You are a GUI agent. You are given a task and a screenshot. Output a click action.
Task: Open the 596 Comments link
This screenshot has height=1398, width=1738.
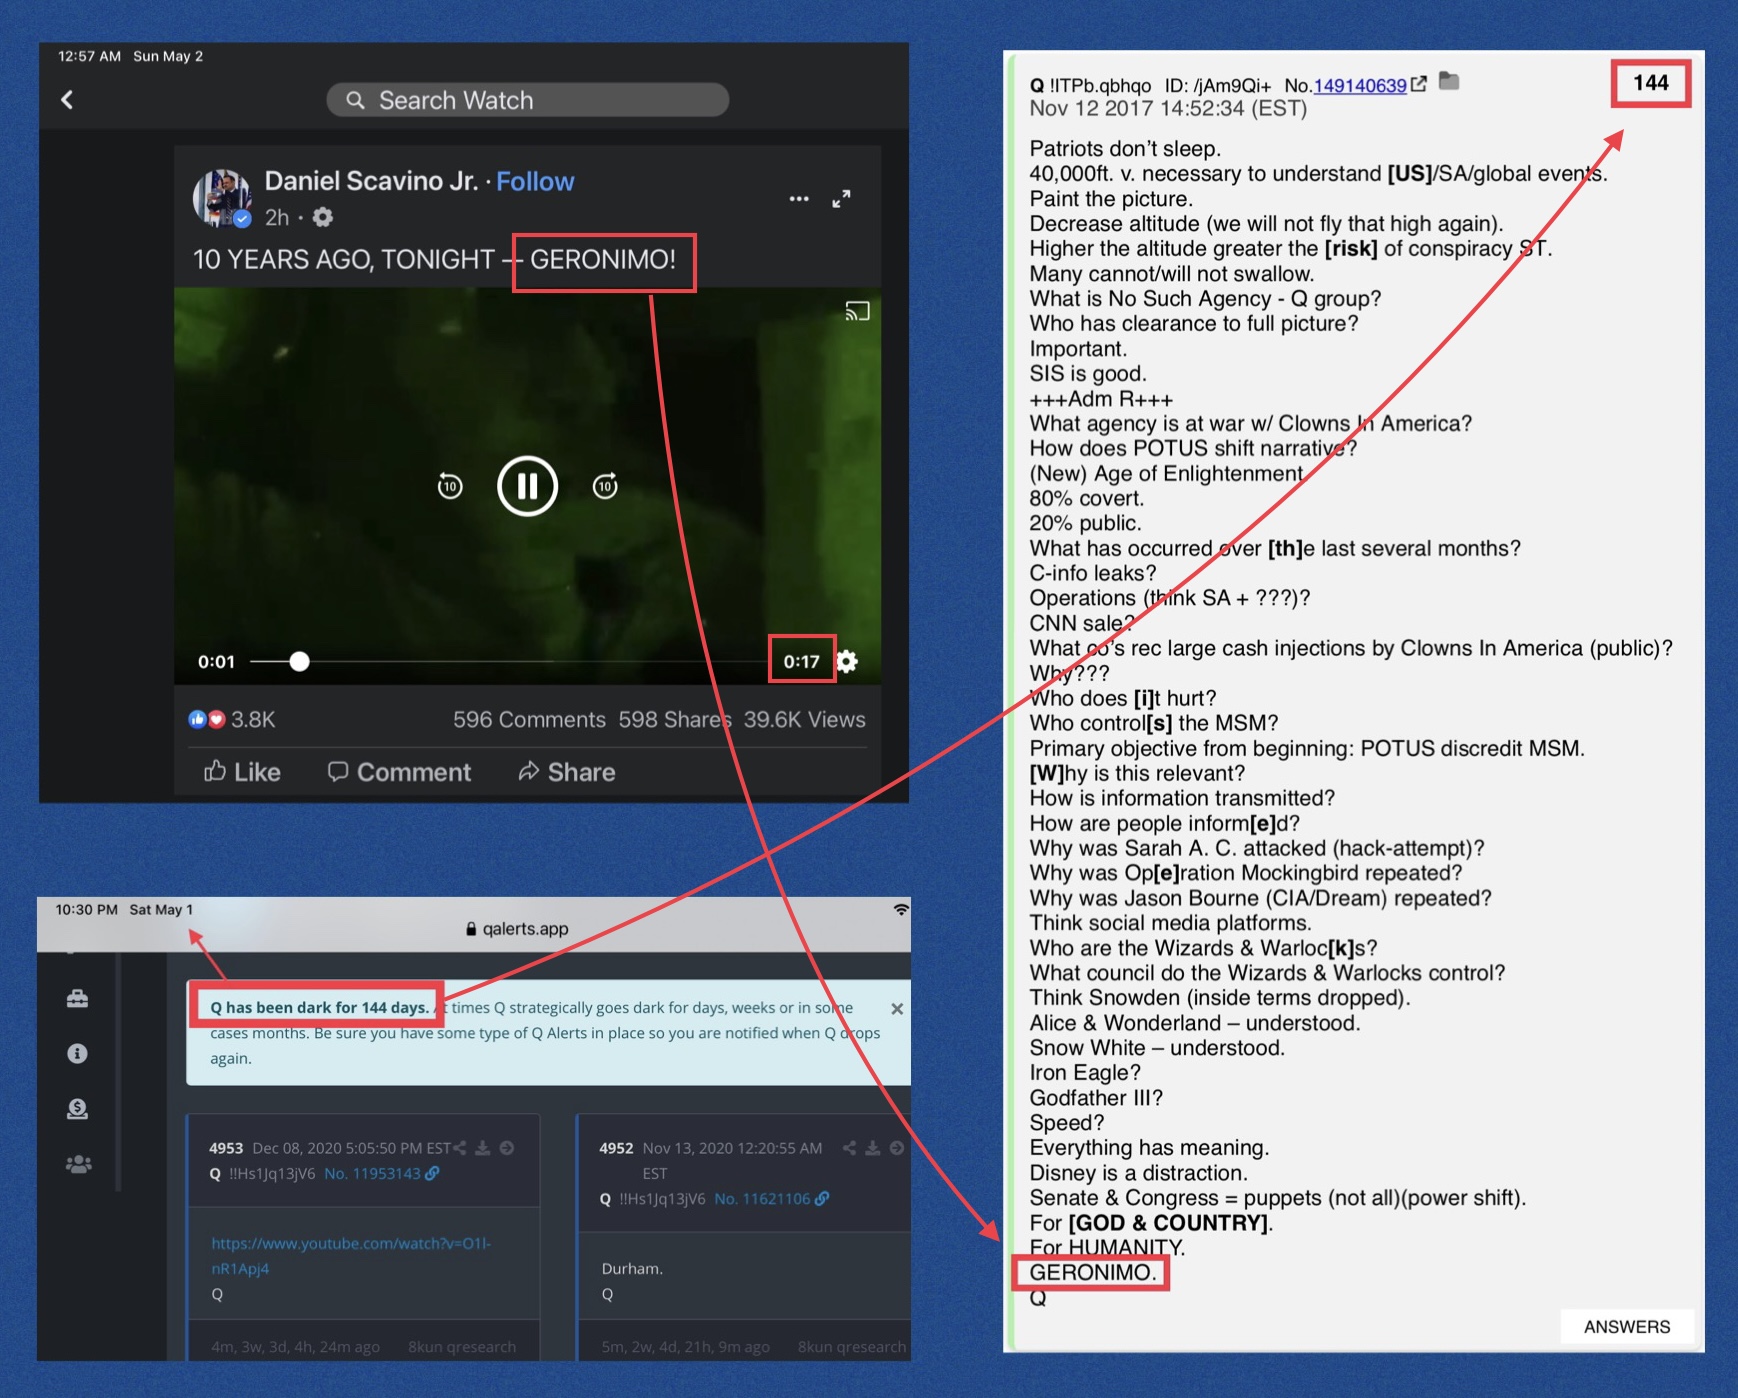(529, 719)
